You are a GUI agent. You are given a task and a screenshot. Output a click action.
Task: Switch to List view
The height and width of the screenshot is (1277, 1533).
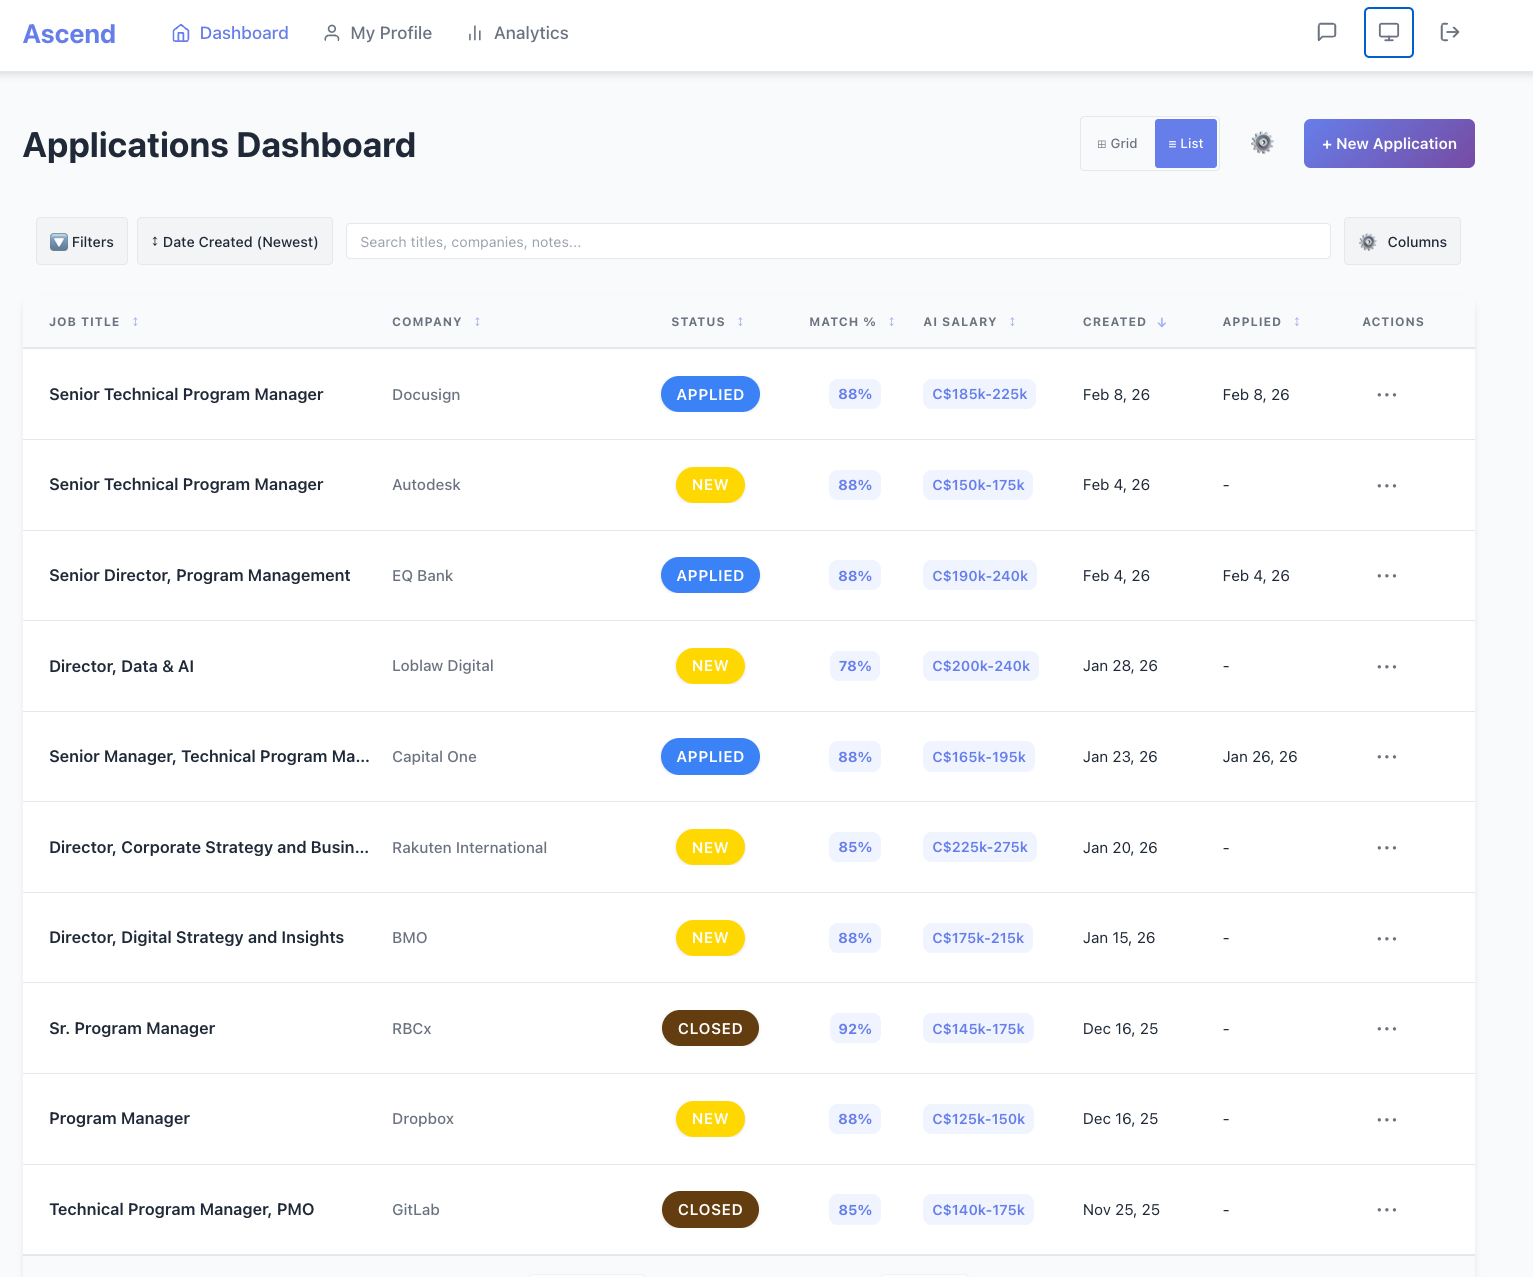coord(1186,144)
